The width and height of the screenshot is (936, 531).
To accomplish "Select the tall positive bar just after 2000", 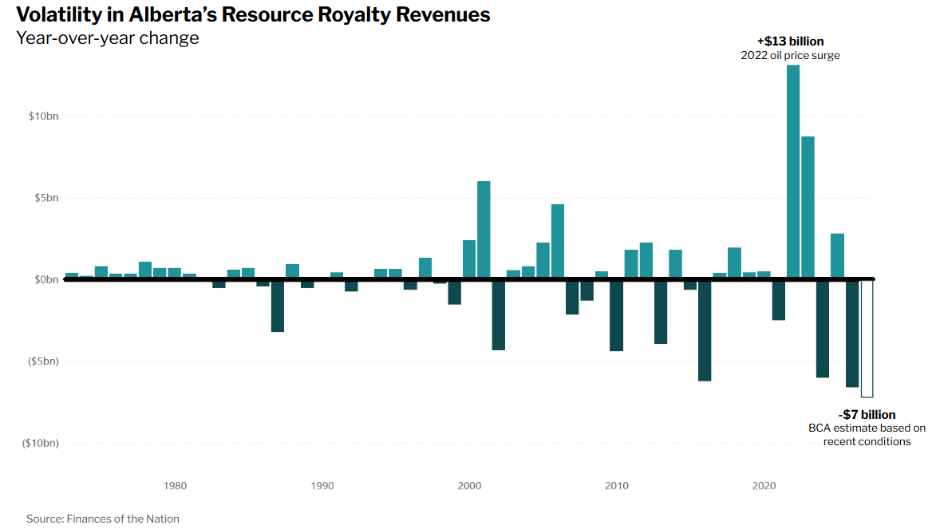I will coord(484,229).
